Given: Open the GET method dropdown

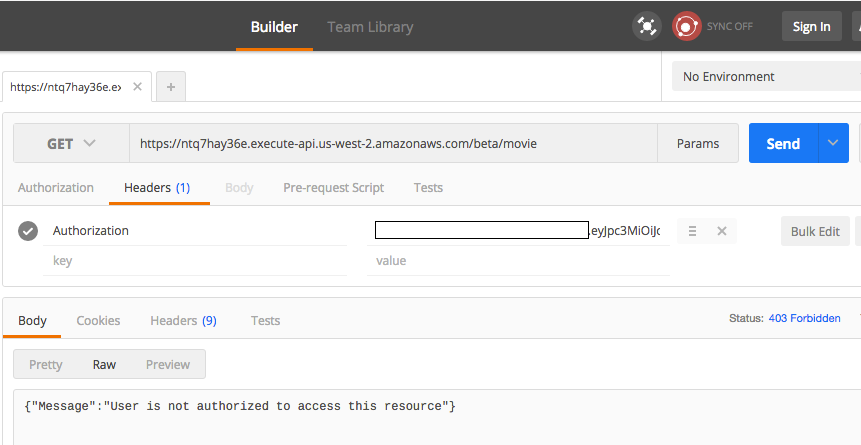Looking at the screenshot, I should coord(71,143).
